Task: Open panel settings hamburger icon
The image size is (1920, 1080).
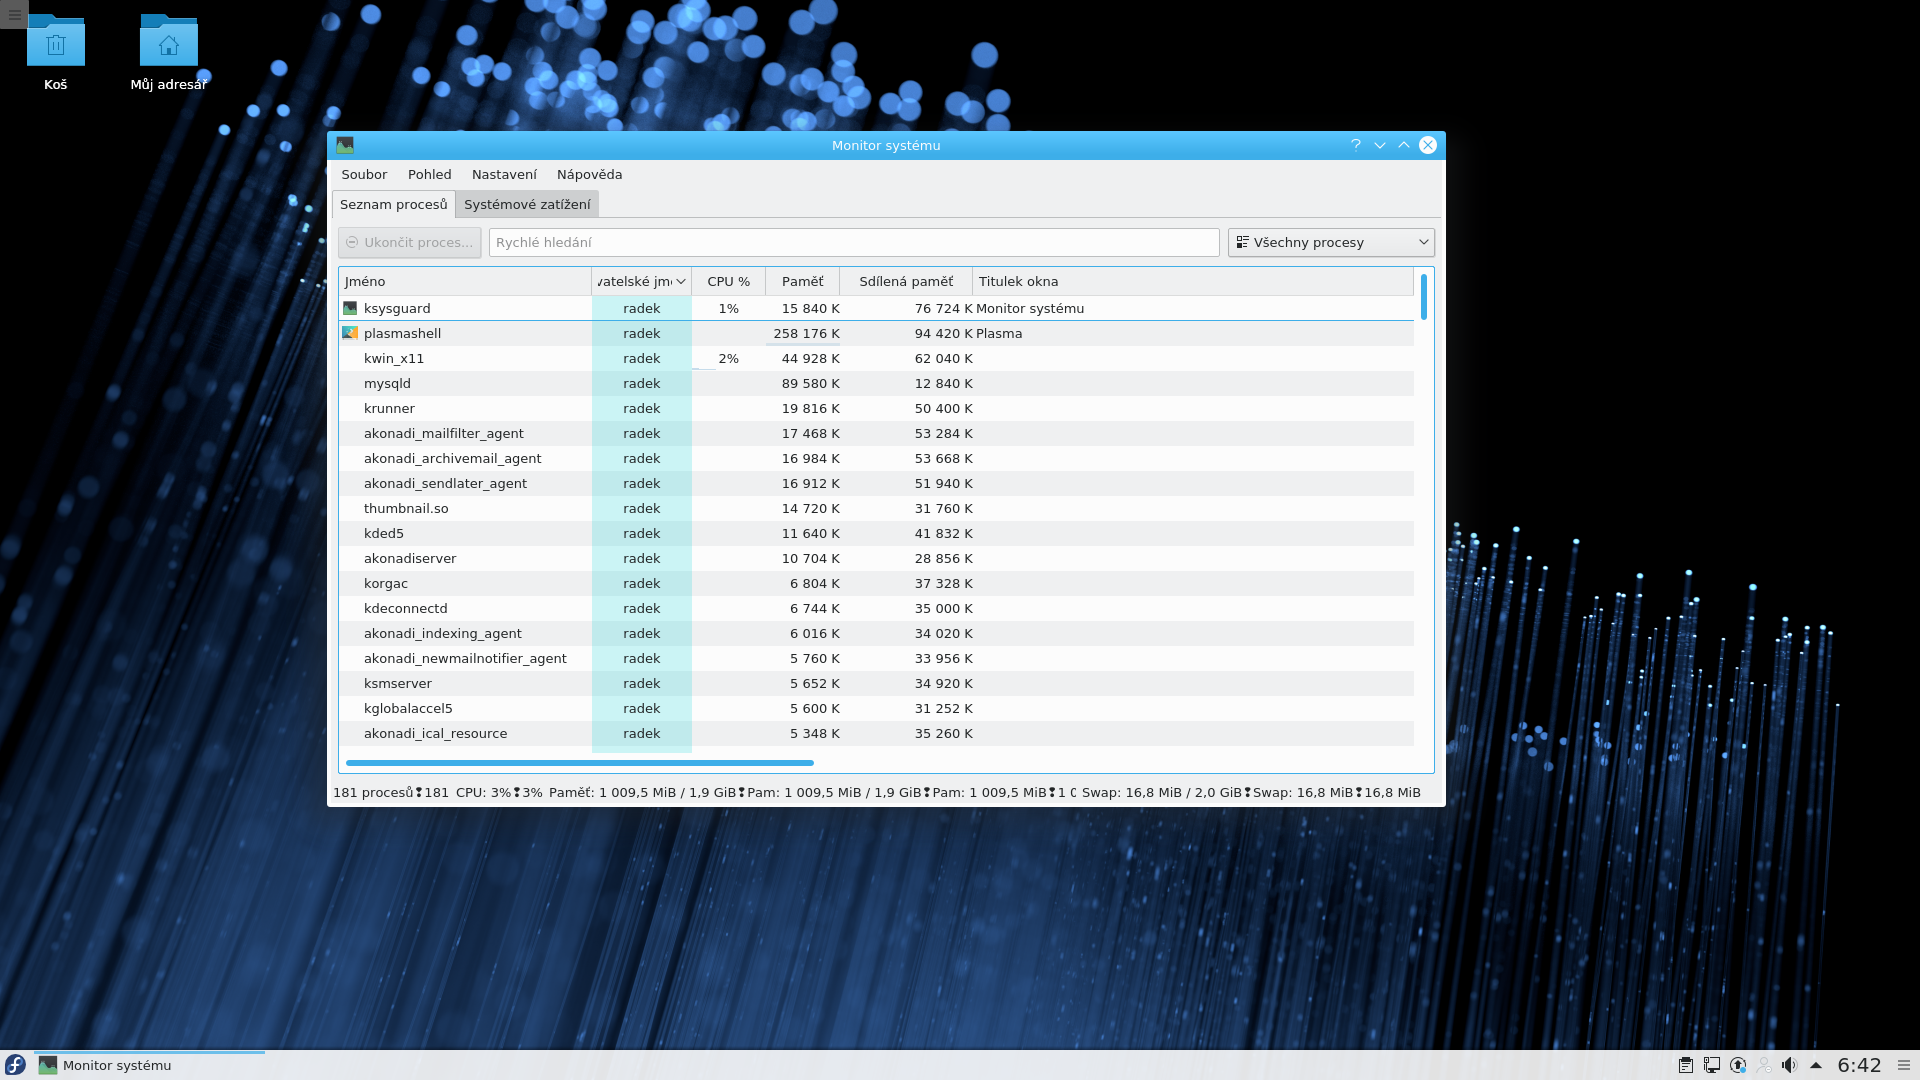Action: 1904,1065
